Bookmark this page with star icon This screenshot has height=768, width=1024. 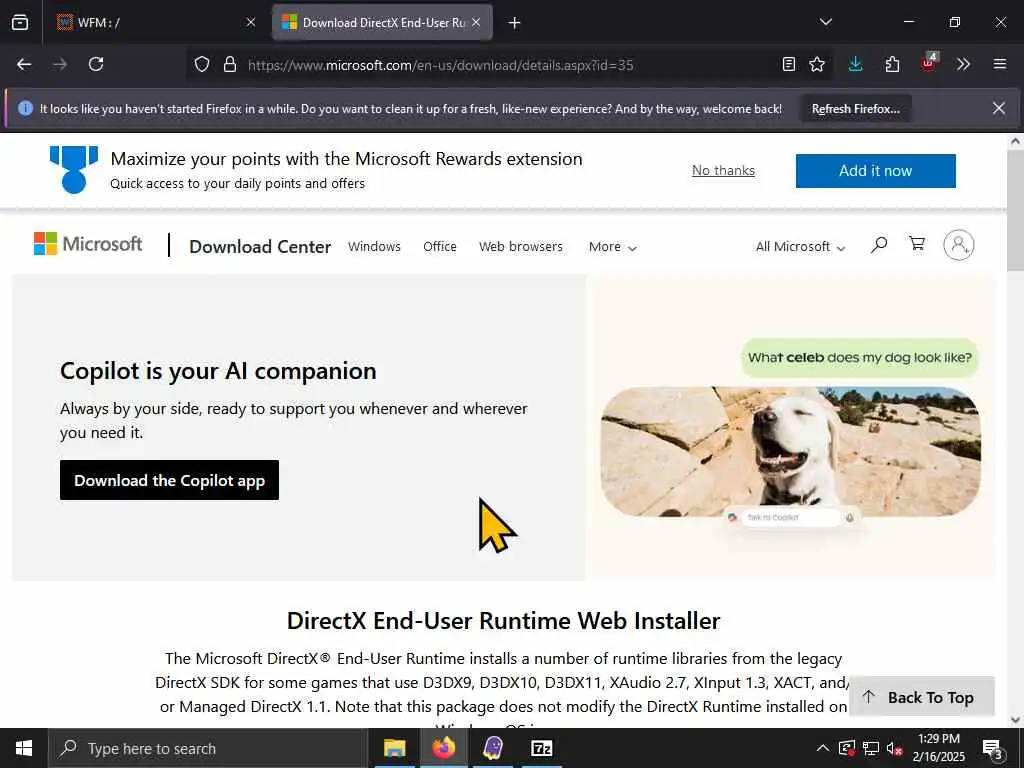(817, 64)
